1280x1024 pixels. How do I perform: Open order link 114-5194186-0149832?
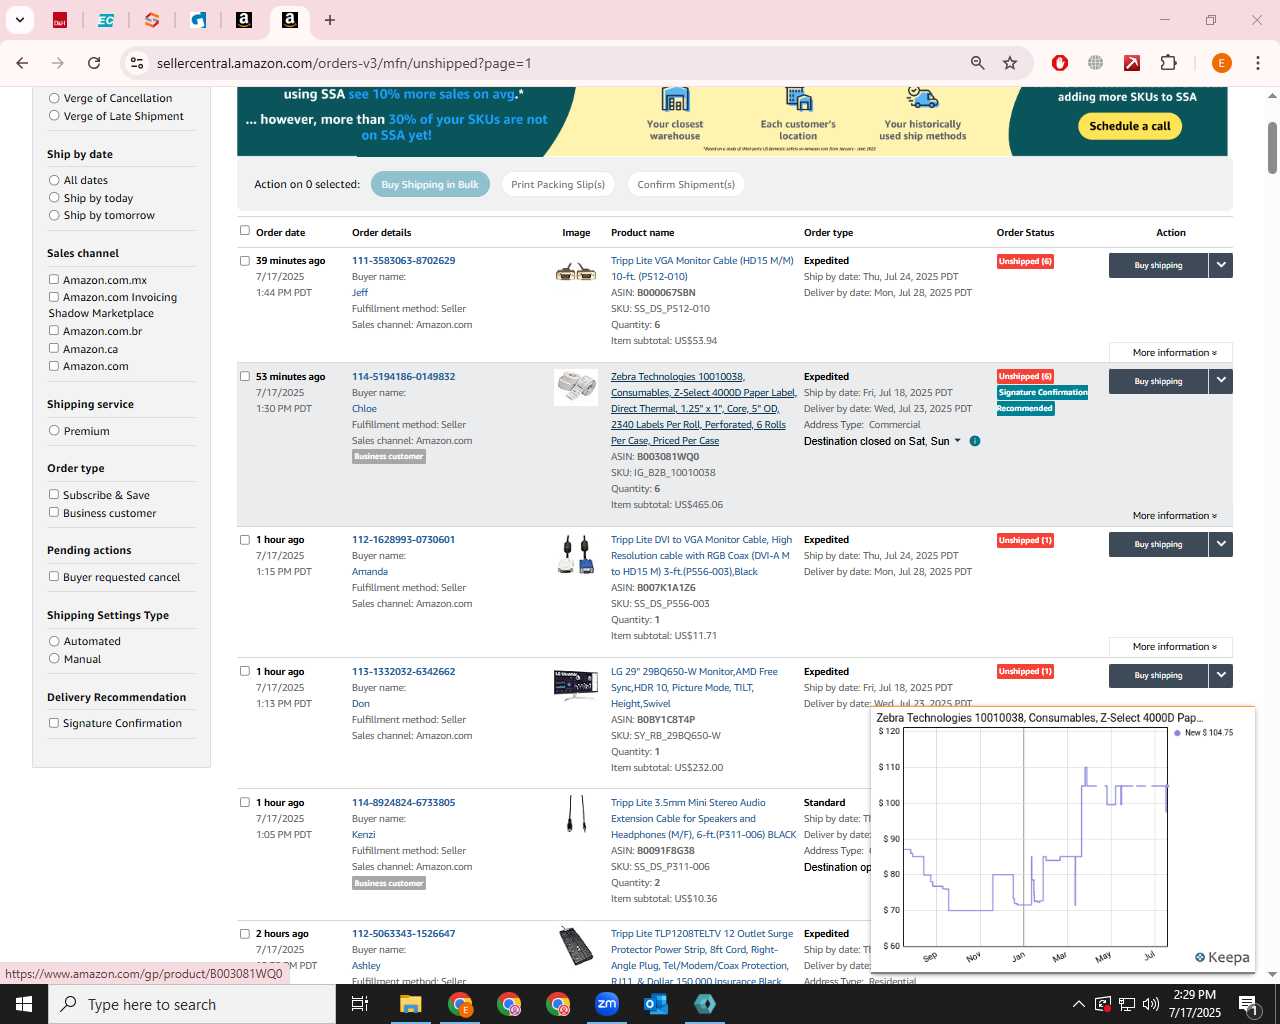(403, 377)
